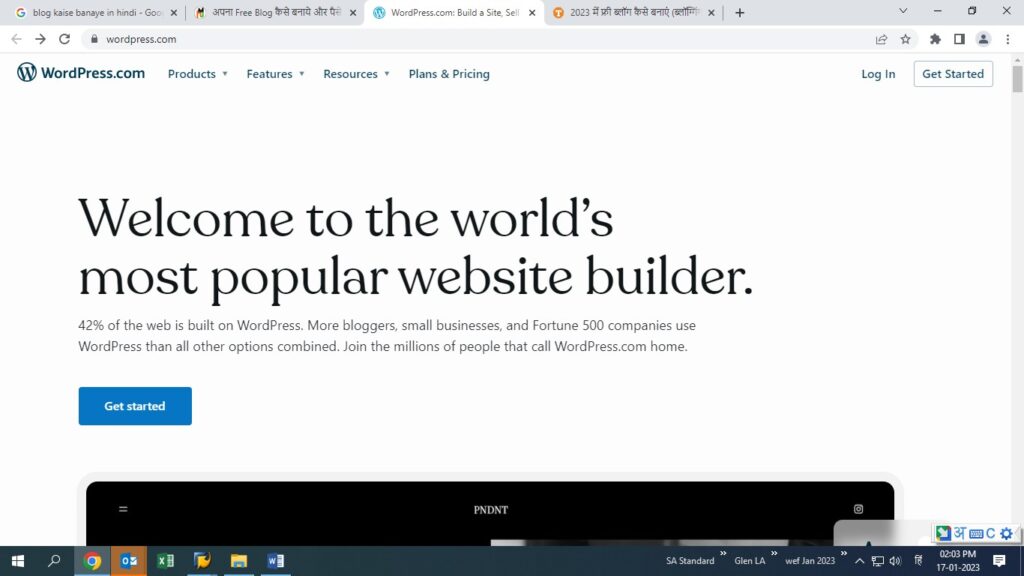
Task: Open the Instagram icon in site preview
Action: tap(858, 509)
